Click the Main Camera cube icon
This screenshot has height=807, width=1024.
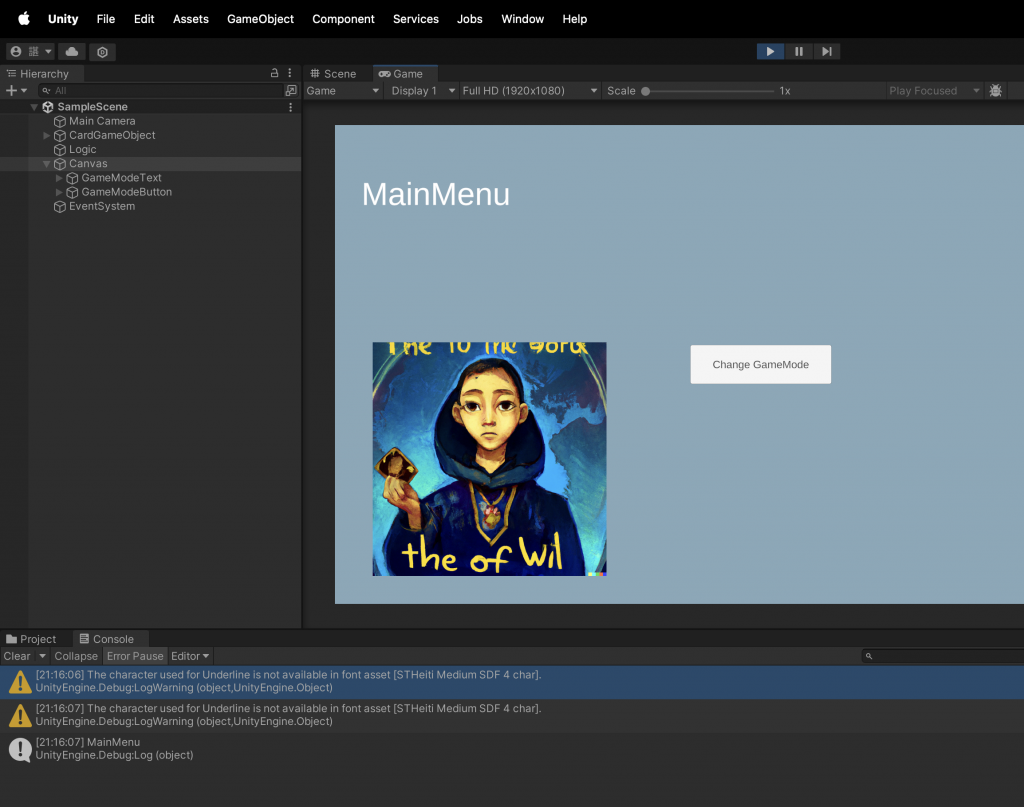(x=59, y=121)
